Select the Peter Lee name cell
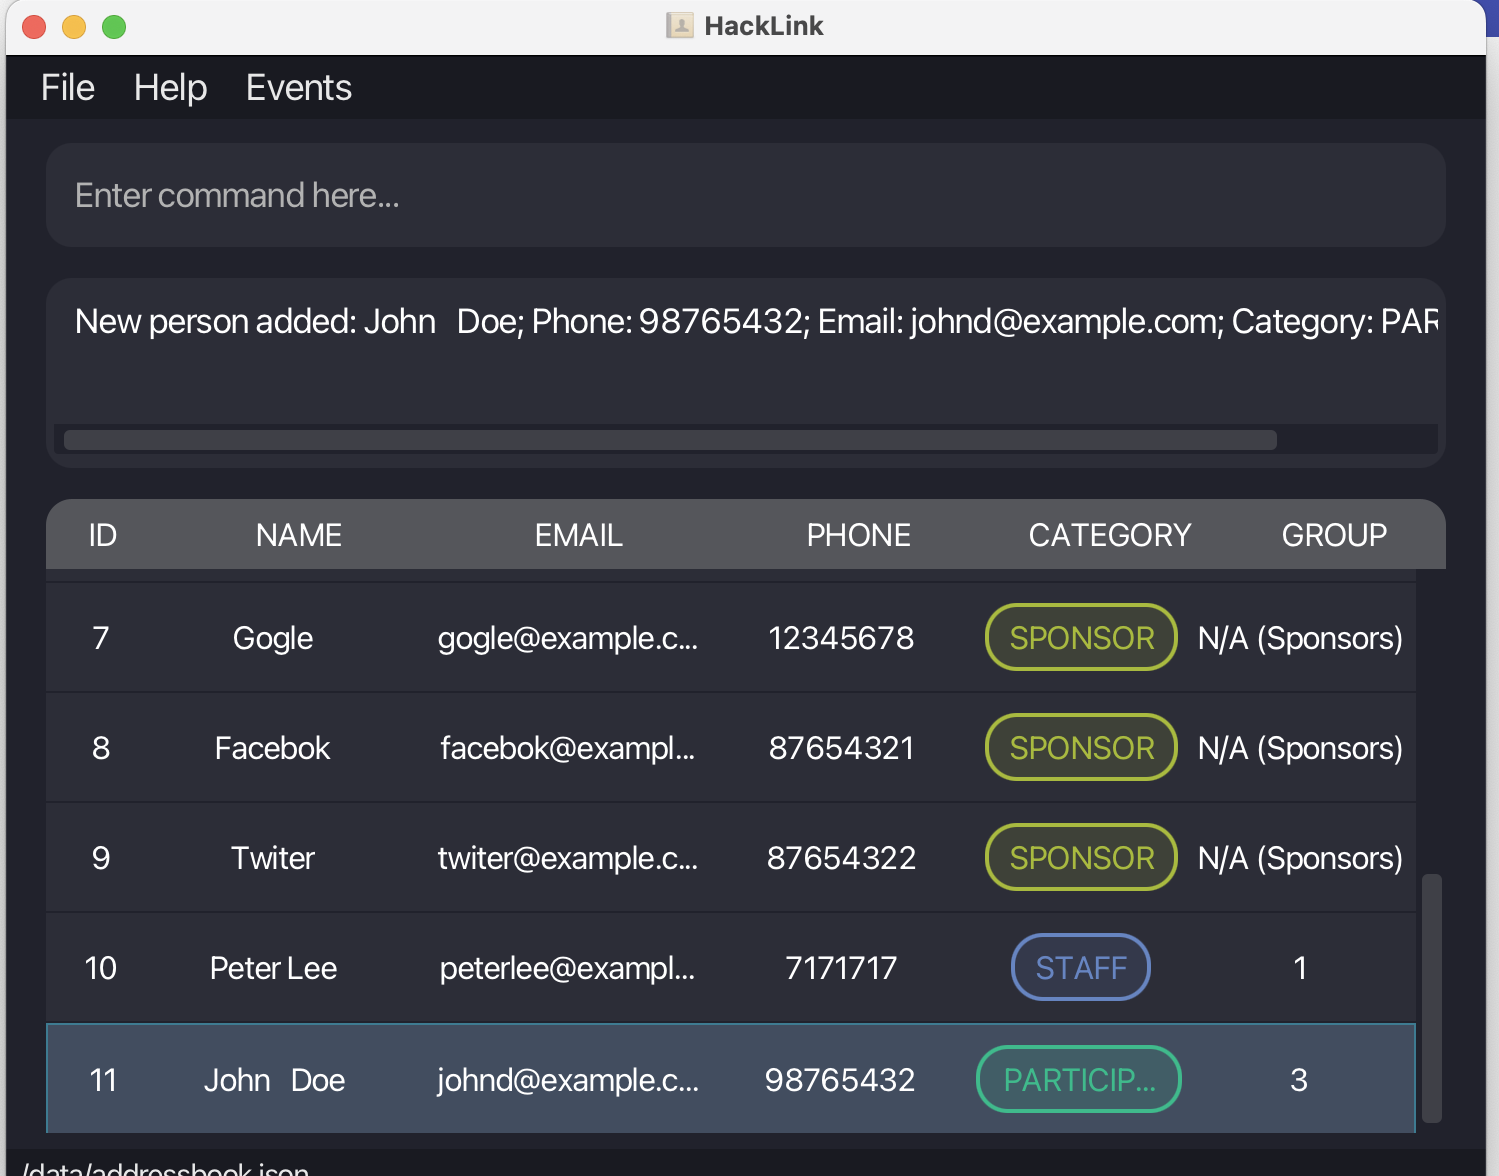The height and width of the screenshot is (1176, 1499). (273, 968)
